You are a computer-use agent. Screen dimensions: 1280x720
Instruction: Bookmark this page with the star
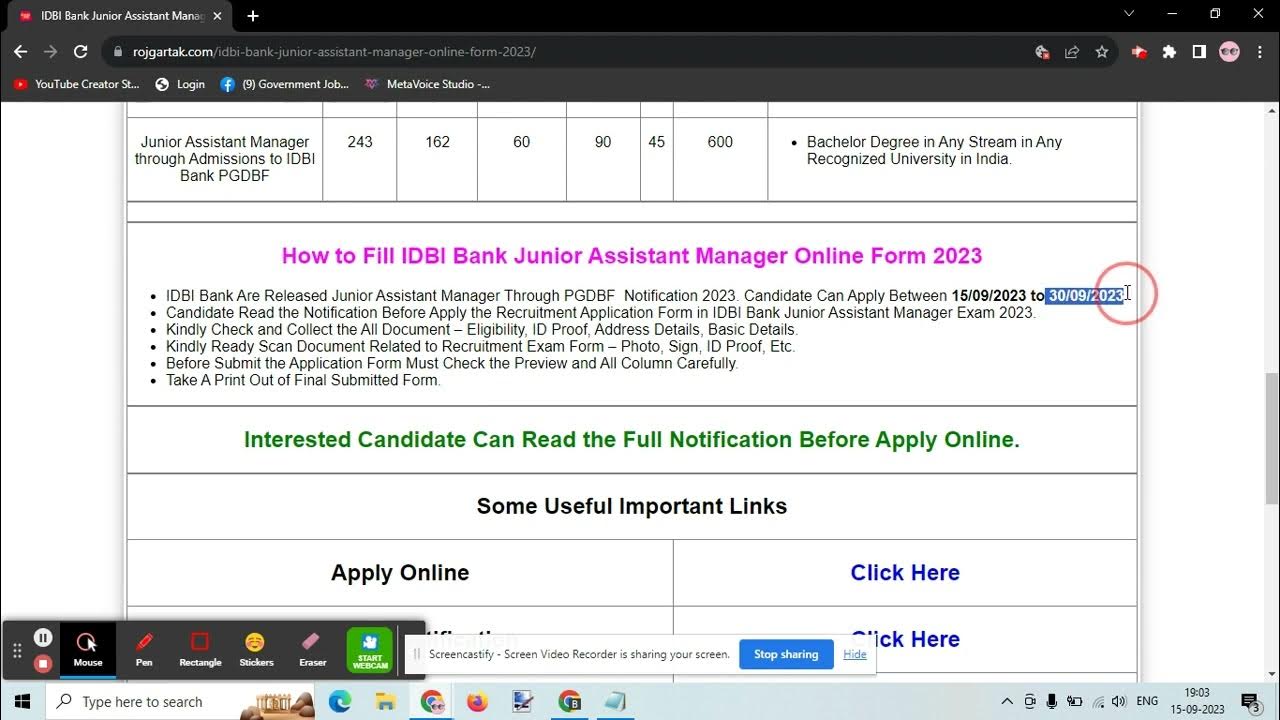pos(1102,52)
